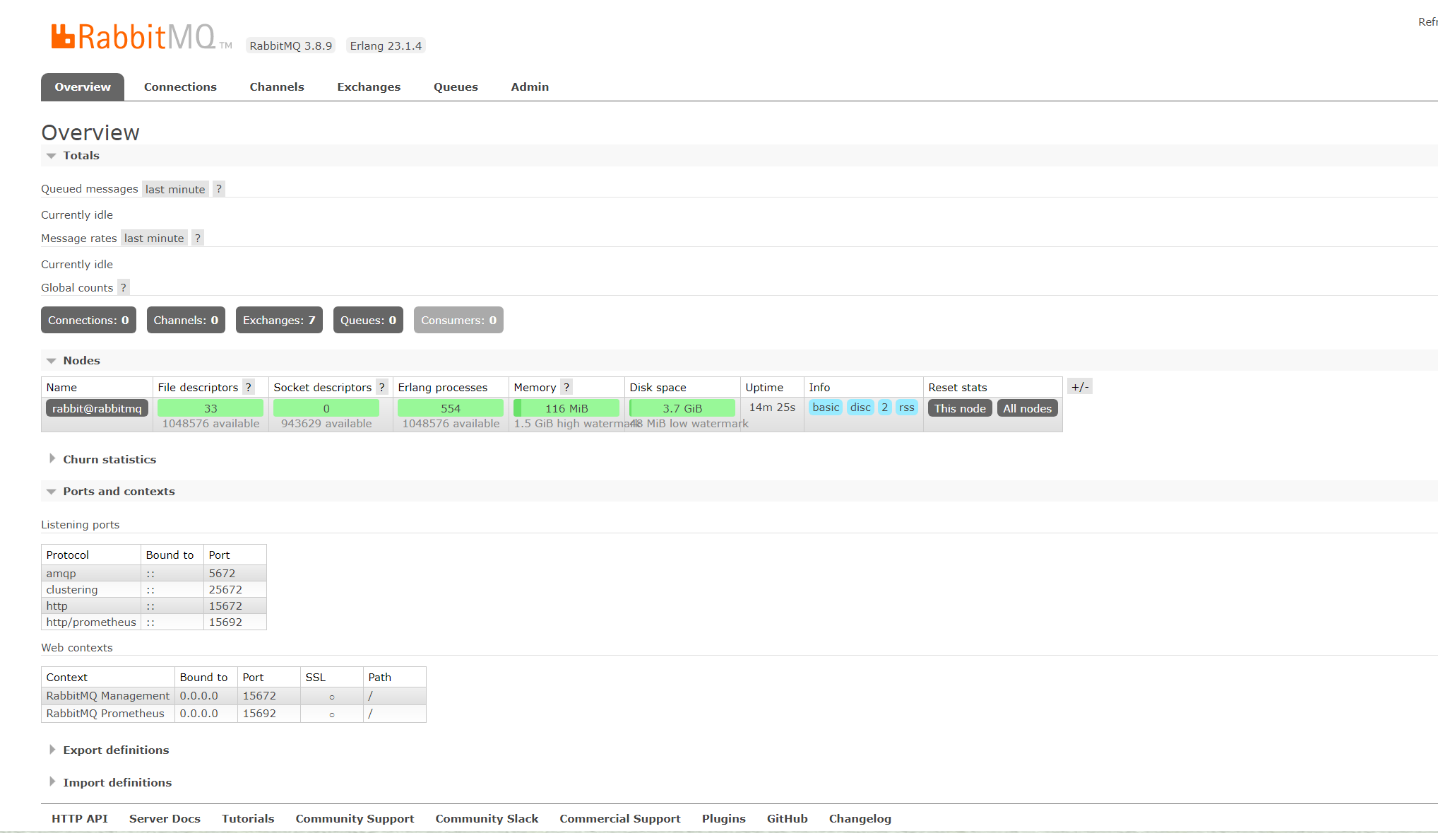Click the Exchanges: 7 count button
This screenshot has height=833, width=1438.
(x=279, y=320)
